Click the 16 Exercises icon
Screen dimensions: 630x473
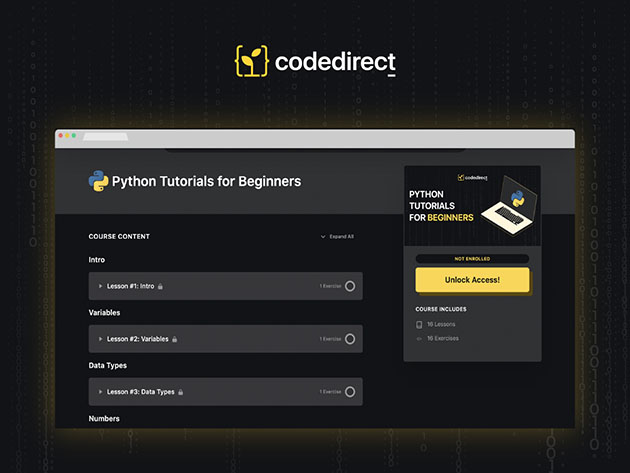[x=419, y=339]
